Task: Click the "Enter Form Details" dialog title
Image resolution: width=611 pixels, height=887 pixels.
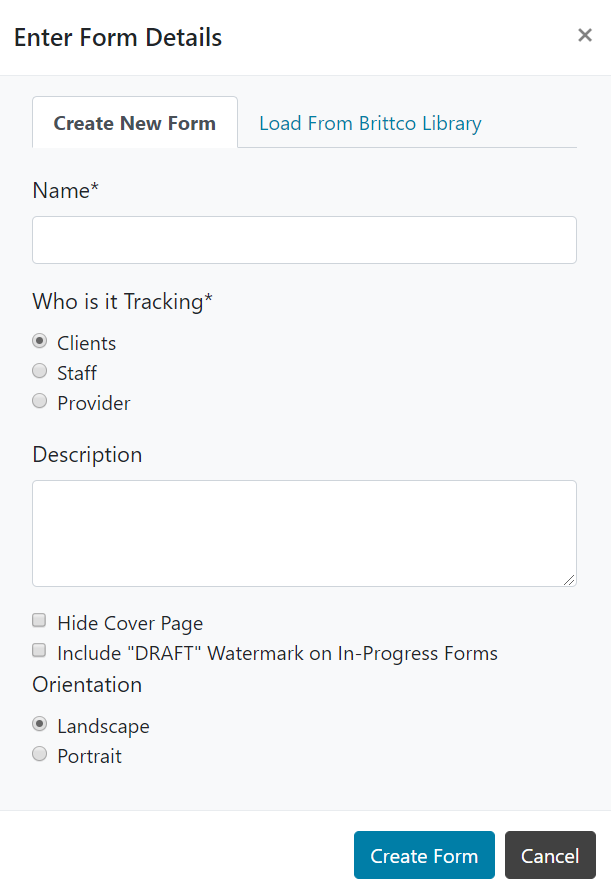Action: click(x=118, y=38)
